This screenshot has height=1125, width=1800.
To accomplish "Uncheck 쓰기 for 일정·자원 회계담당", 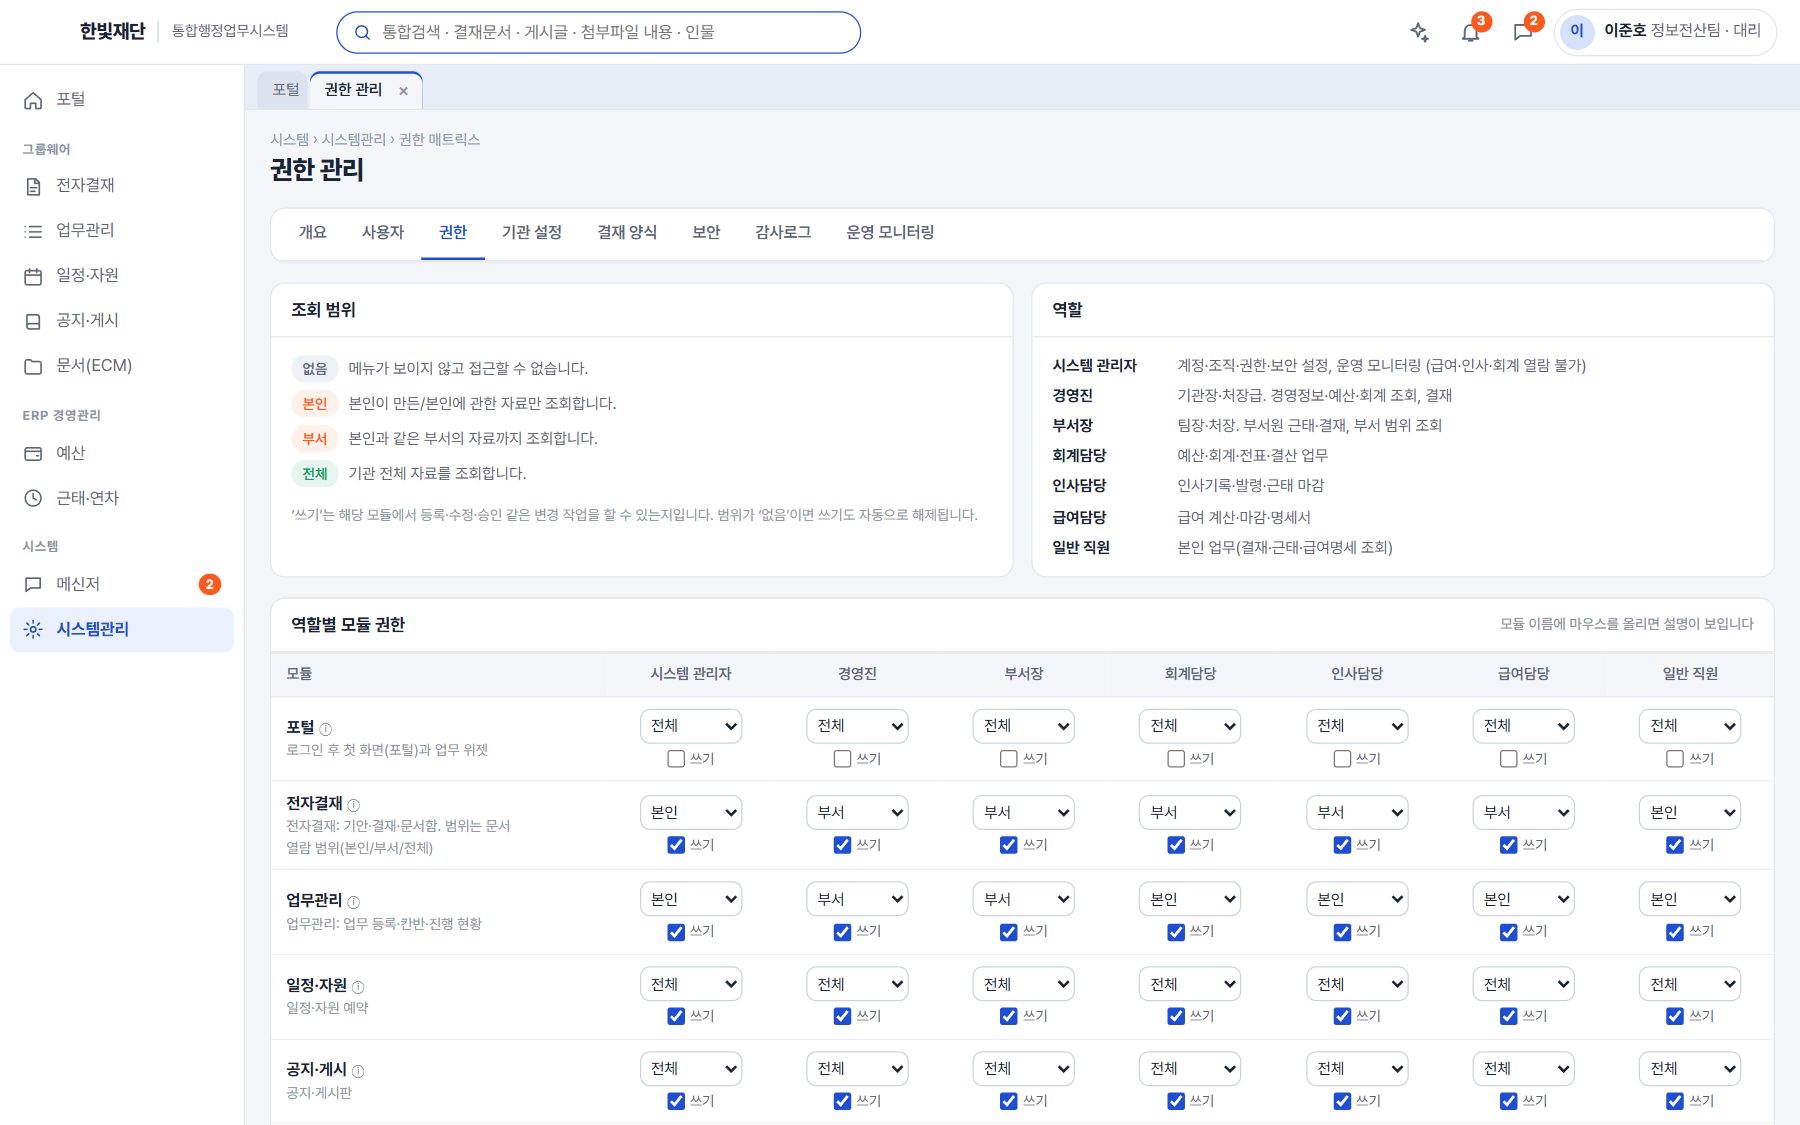I will (1176, 1016).
